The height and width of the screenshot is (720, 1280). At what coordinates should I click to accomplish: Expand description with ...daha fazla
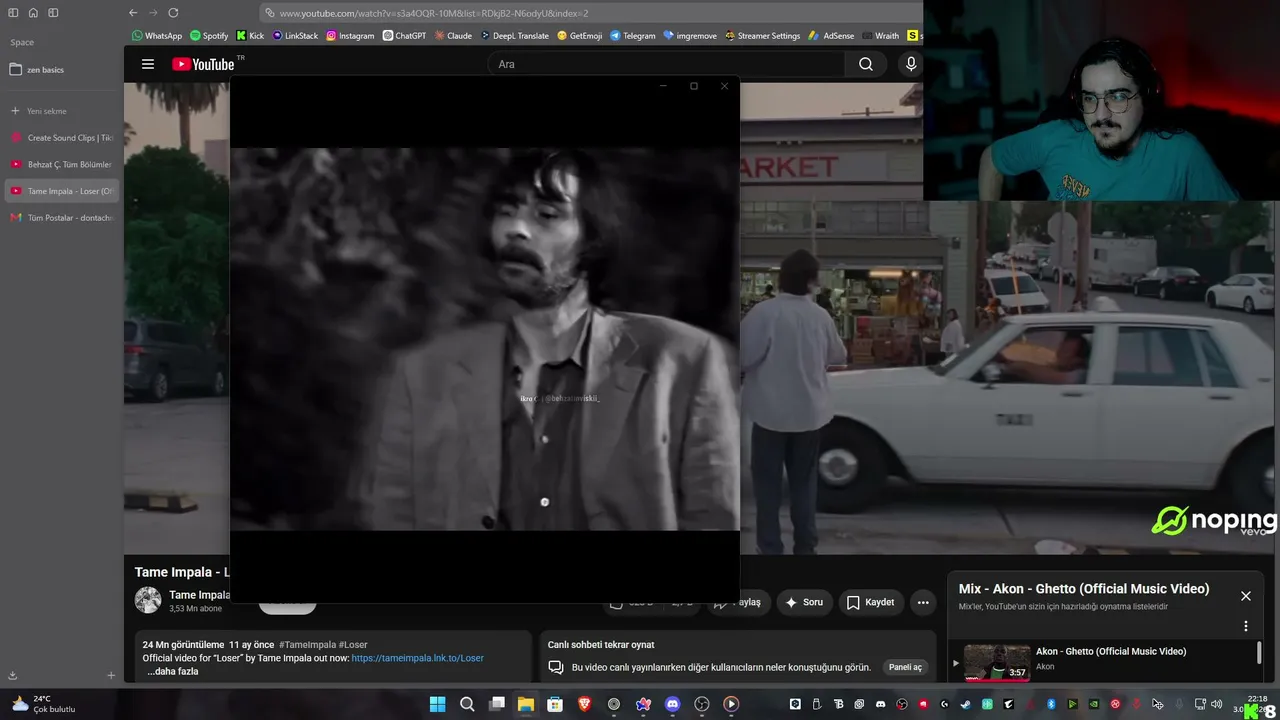point(173,671)
